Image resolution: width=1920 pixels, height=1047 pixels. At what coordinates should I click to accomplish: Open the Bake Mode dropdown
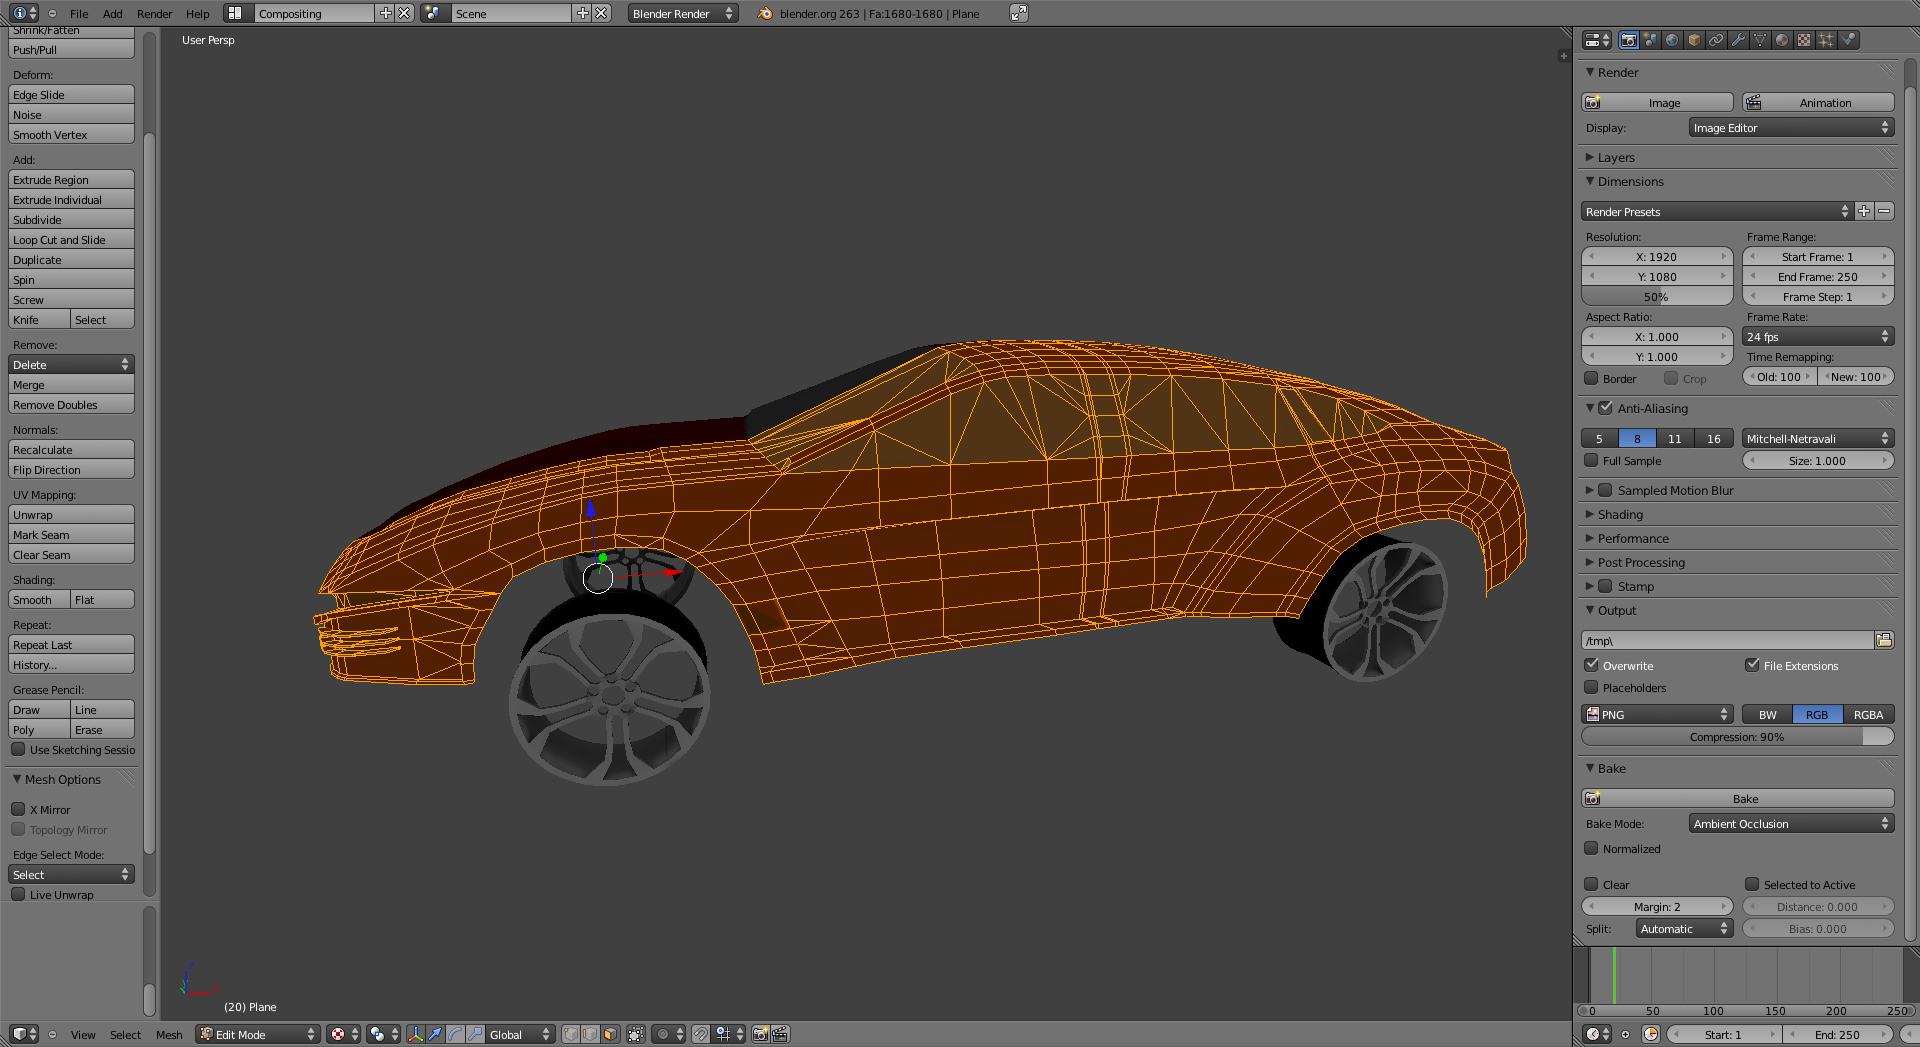point(1790,823)
